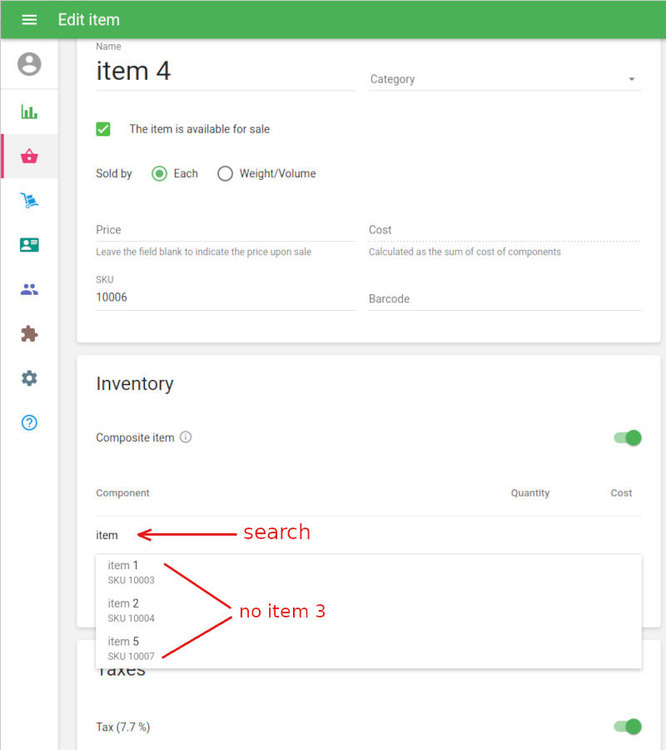Open the Help question mark icon
The image size is (666, 750).
point(29,423)
